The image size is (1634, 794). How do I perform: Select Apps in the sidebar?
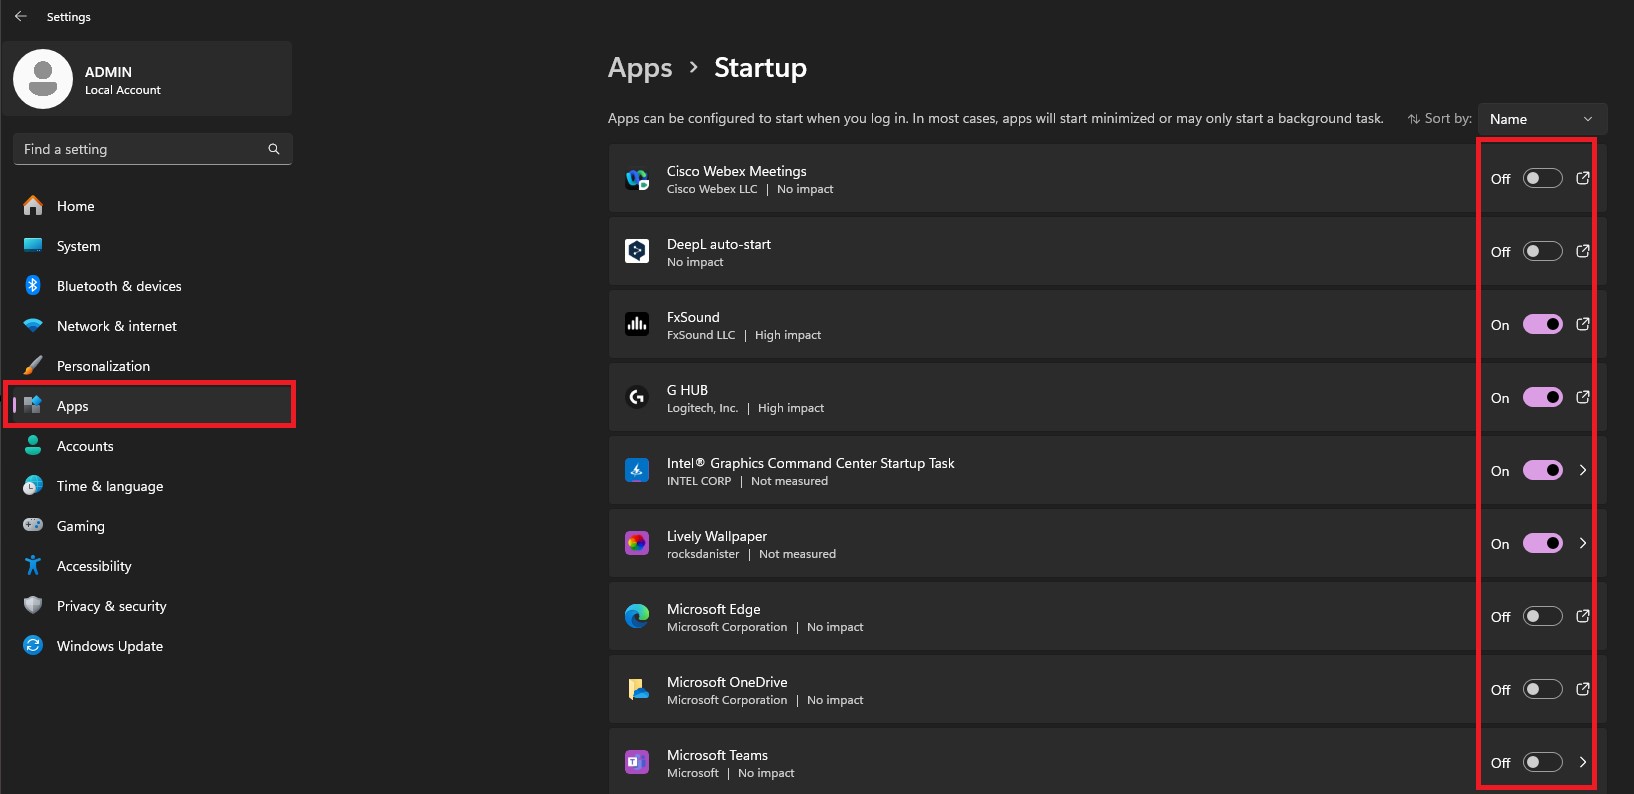pos(152,406)
